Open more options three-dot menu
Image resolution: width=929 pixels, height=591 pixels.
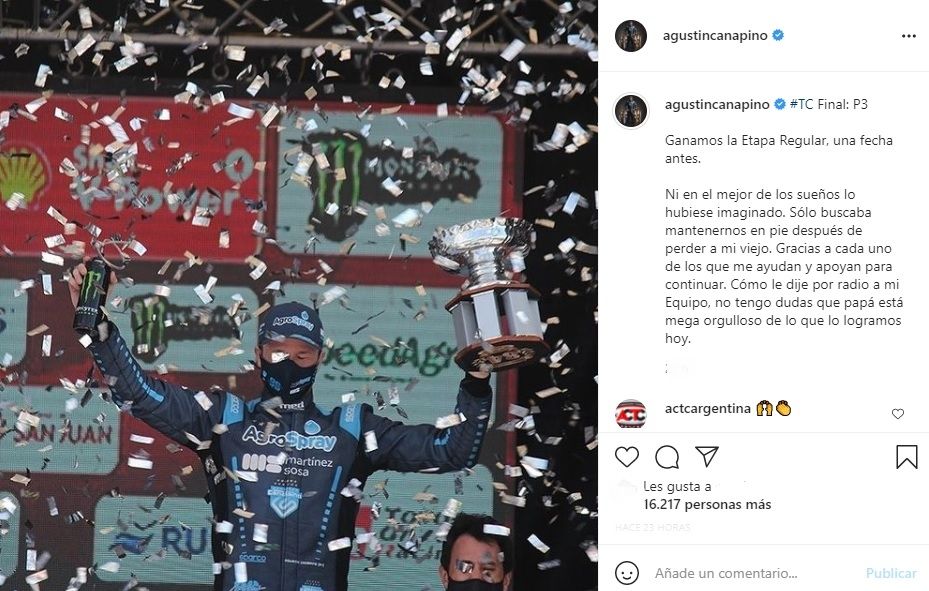click(908, 36)
